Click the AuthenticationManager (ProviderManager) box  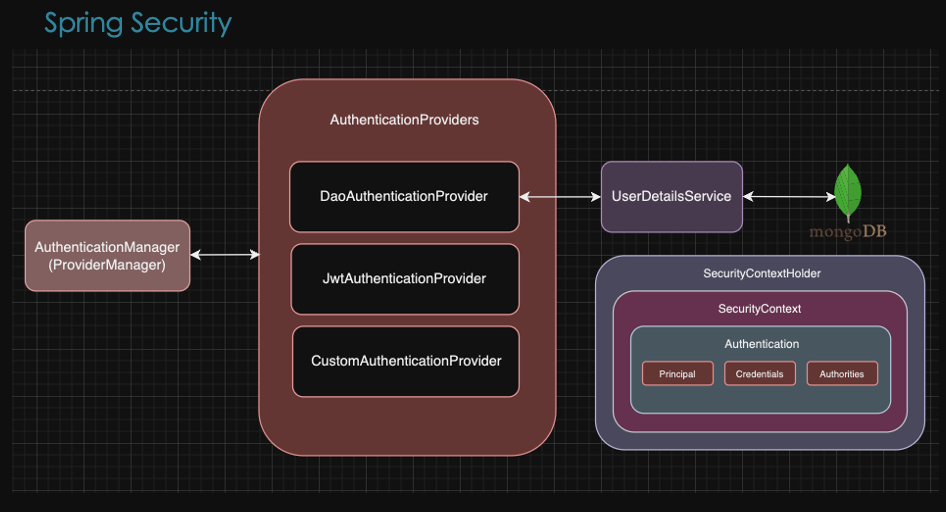coord(107,256)
